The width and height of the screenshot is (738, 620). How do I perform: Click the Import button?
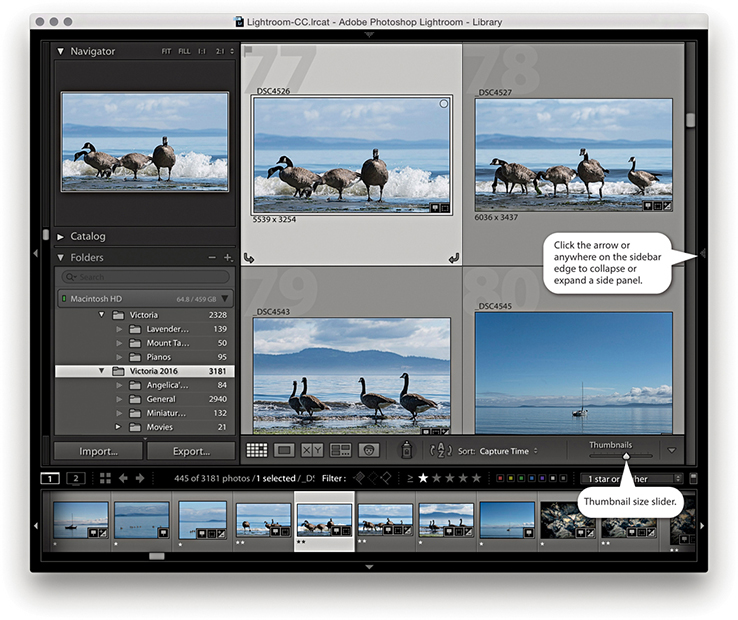pos(99,451)
